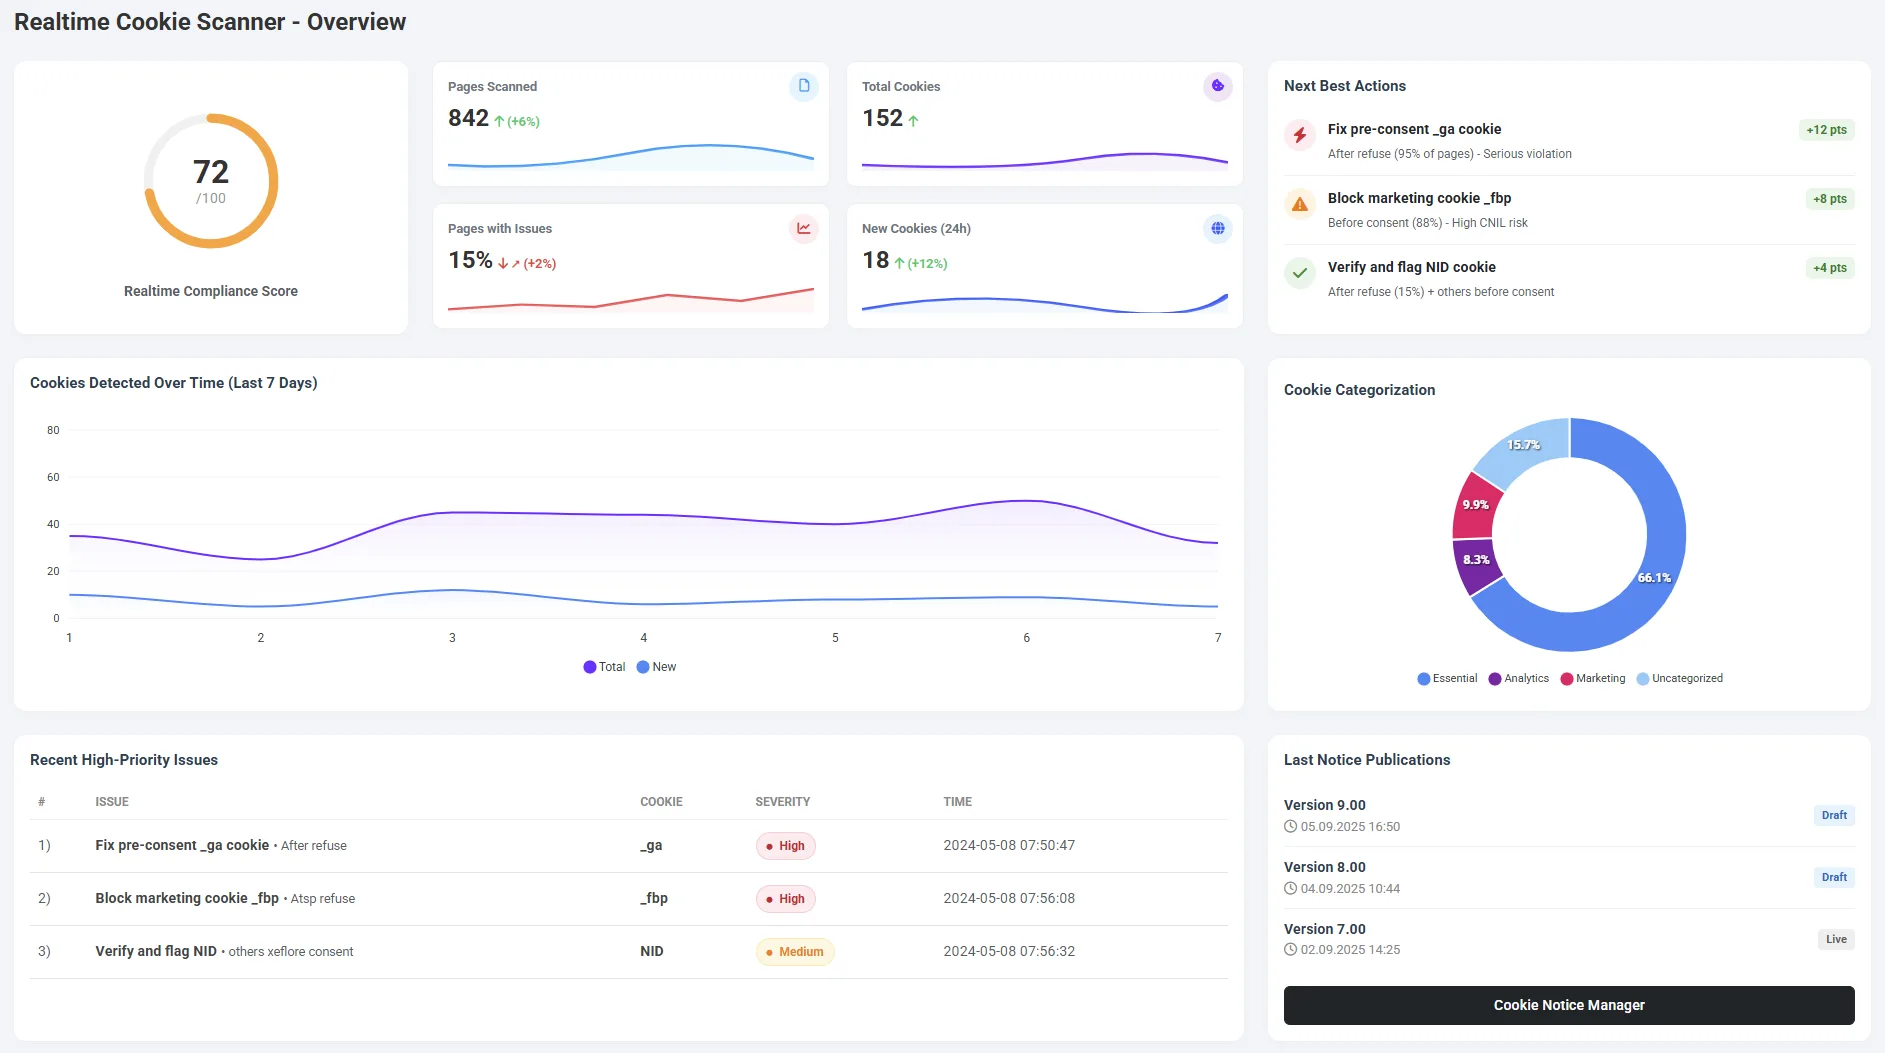Image resolution: width=1885 pixels, height=1053 pixels.
Task: Click the clock icon under Version 7.00
Action: (x=1291, y=950)
